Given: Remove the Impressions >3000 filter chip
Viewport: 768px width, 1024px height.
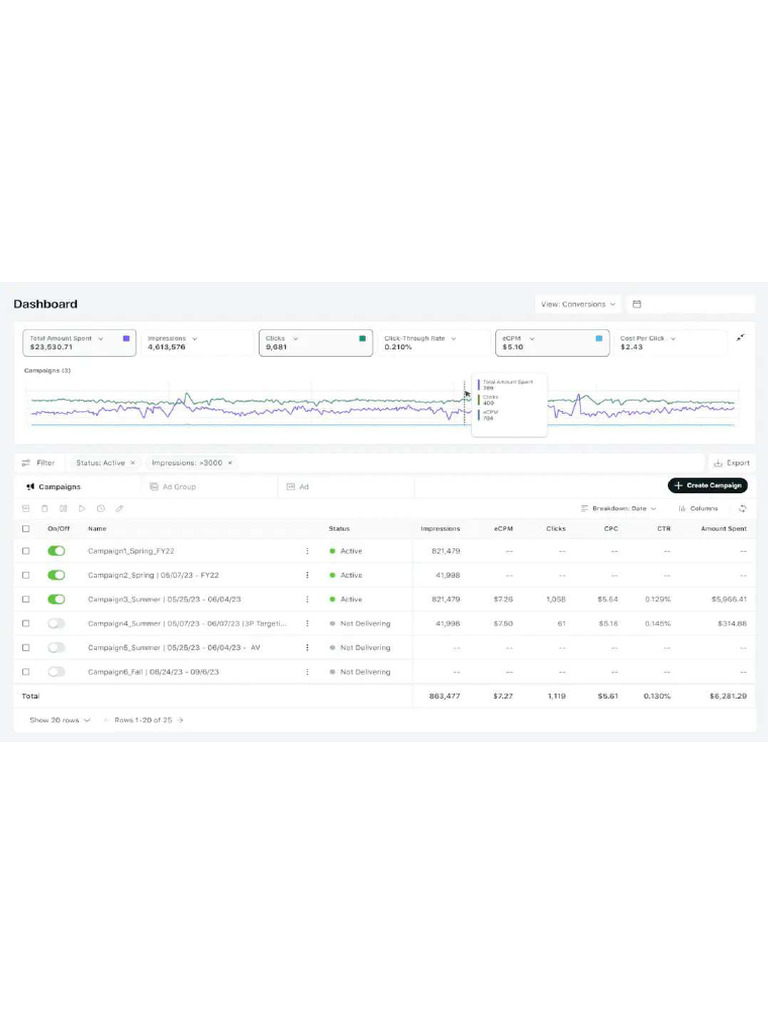Looking at the screenshot, I should pyautogui.click(x=230, y=462).
